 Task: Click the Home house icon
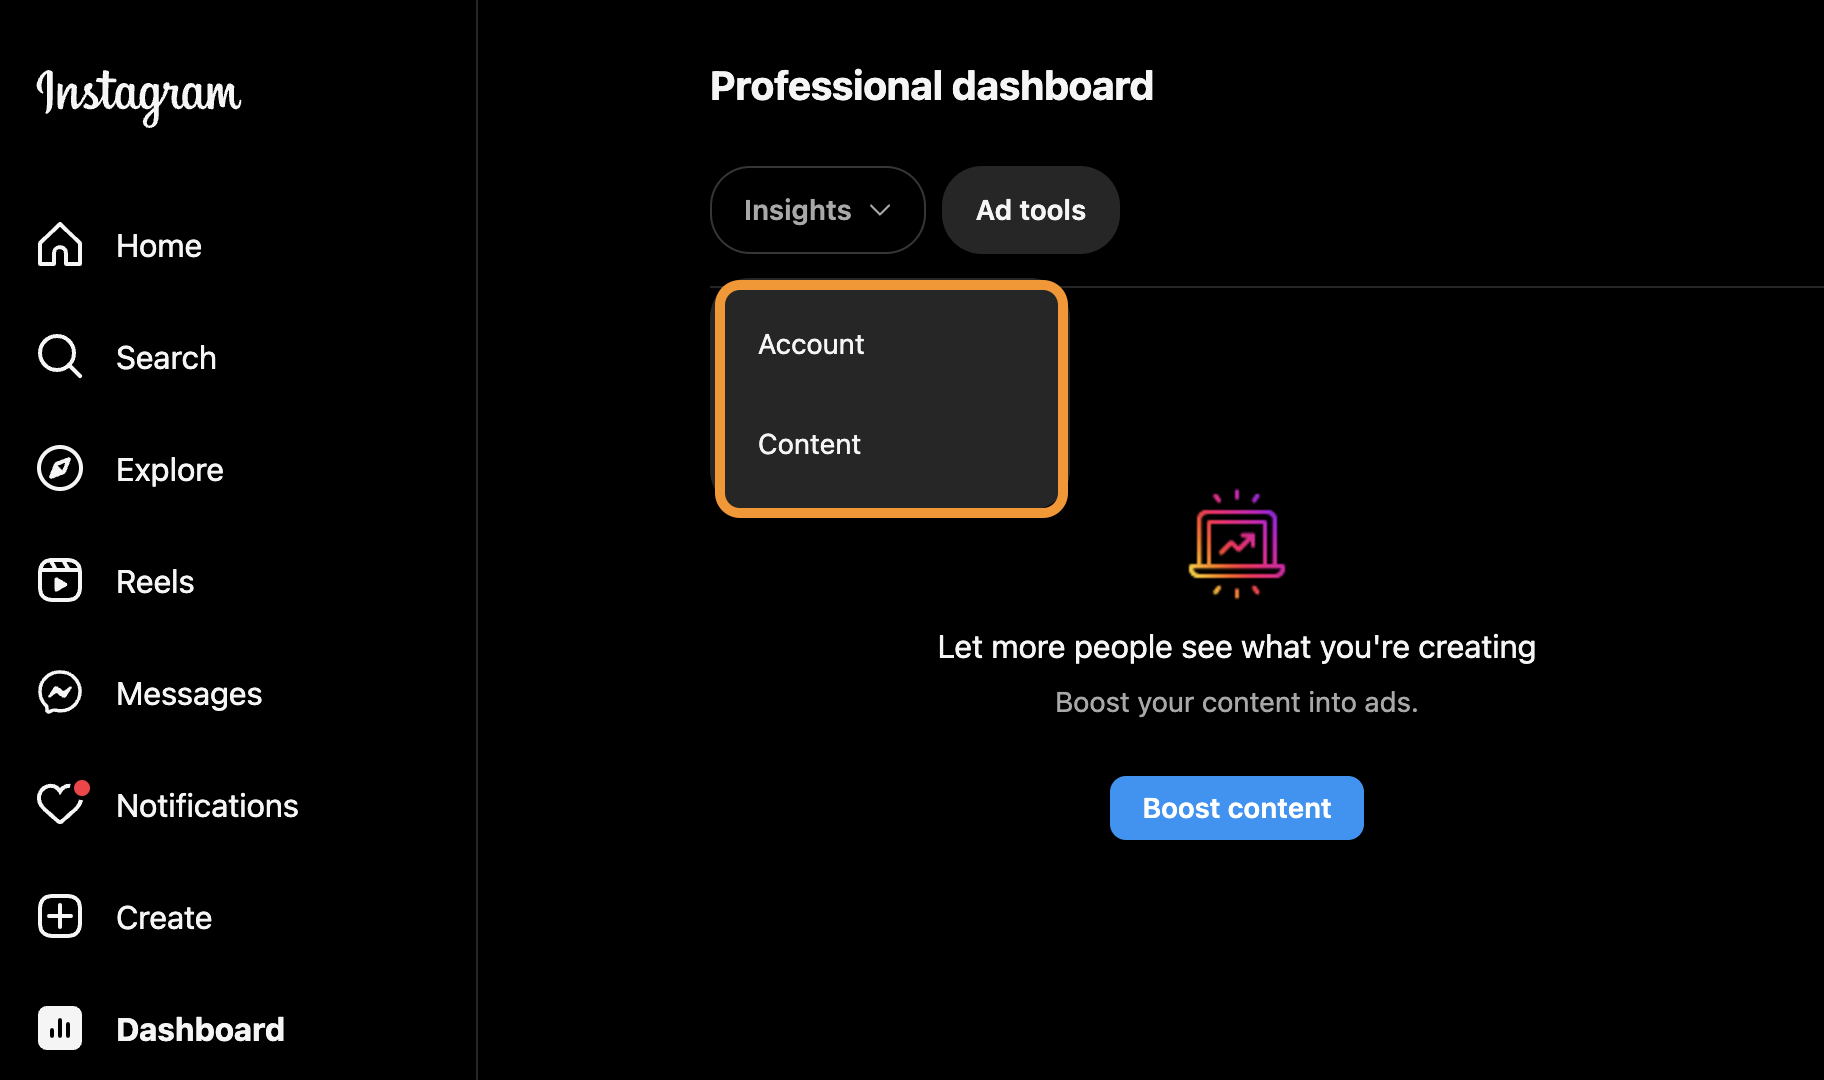pos(60,245)
